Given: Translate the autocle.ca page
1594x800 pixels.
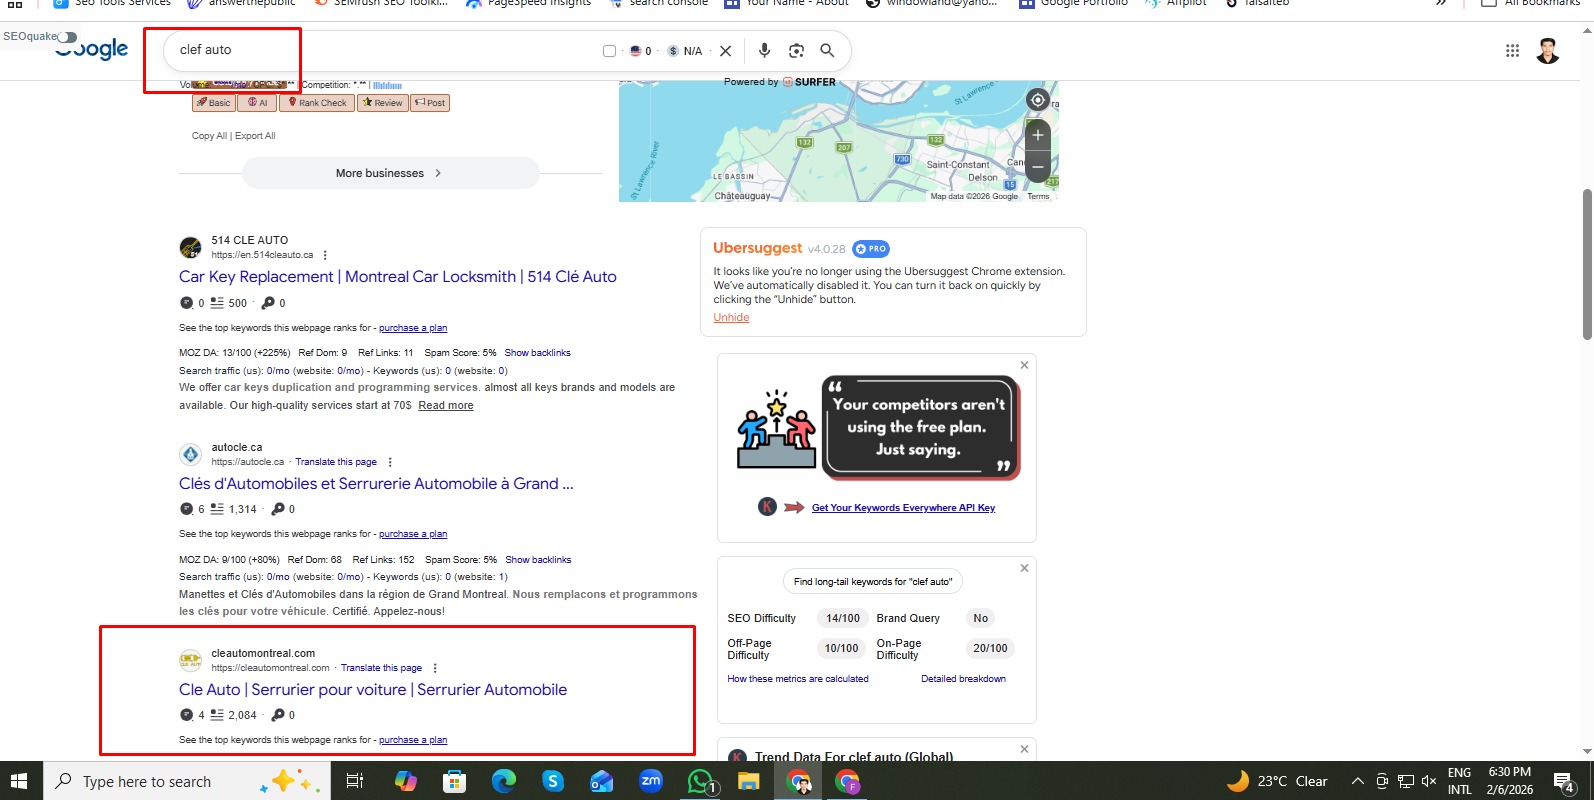Looking at the screenshot, I should tap(336, 462).
